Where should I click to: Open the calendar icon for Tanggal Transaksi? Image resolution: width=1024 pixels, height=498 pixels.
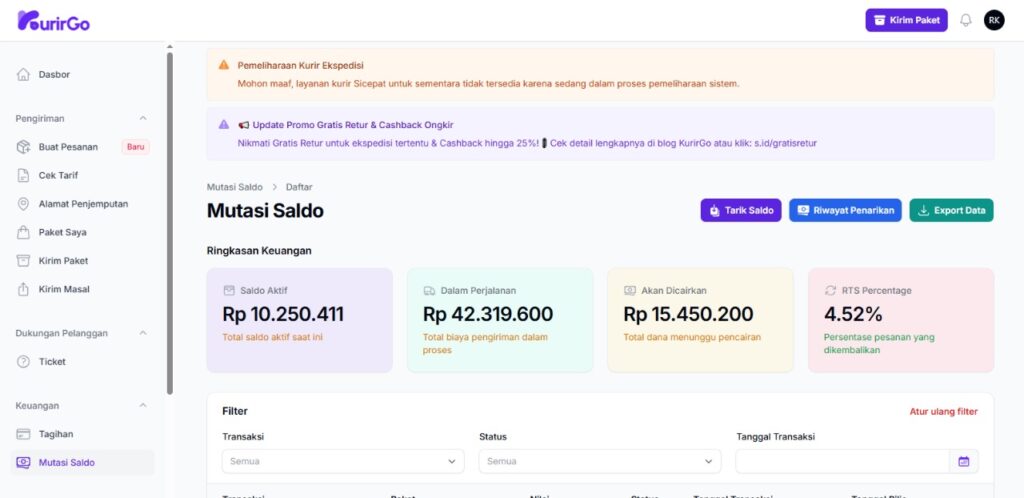point(964,461)
